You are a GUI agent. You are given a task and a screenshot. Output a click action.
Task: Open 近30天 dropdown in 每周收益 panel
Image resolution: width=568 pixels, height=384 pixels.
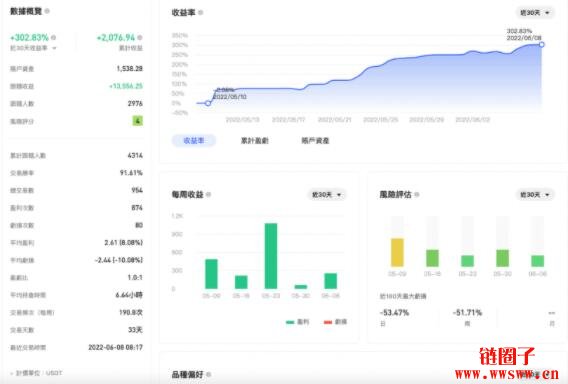click(x=326, y=195)
